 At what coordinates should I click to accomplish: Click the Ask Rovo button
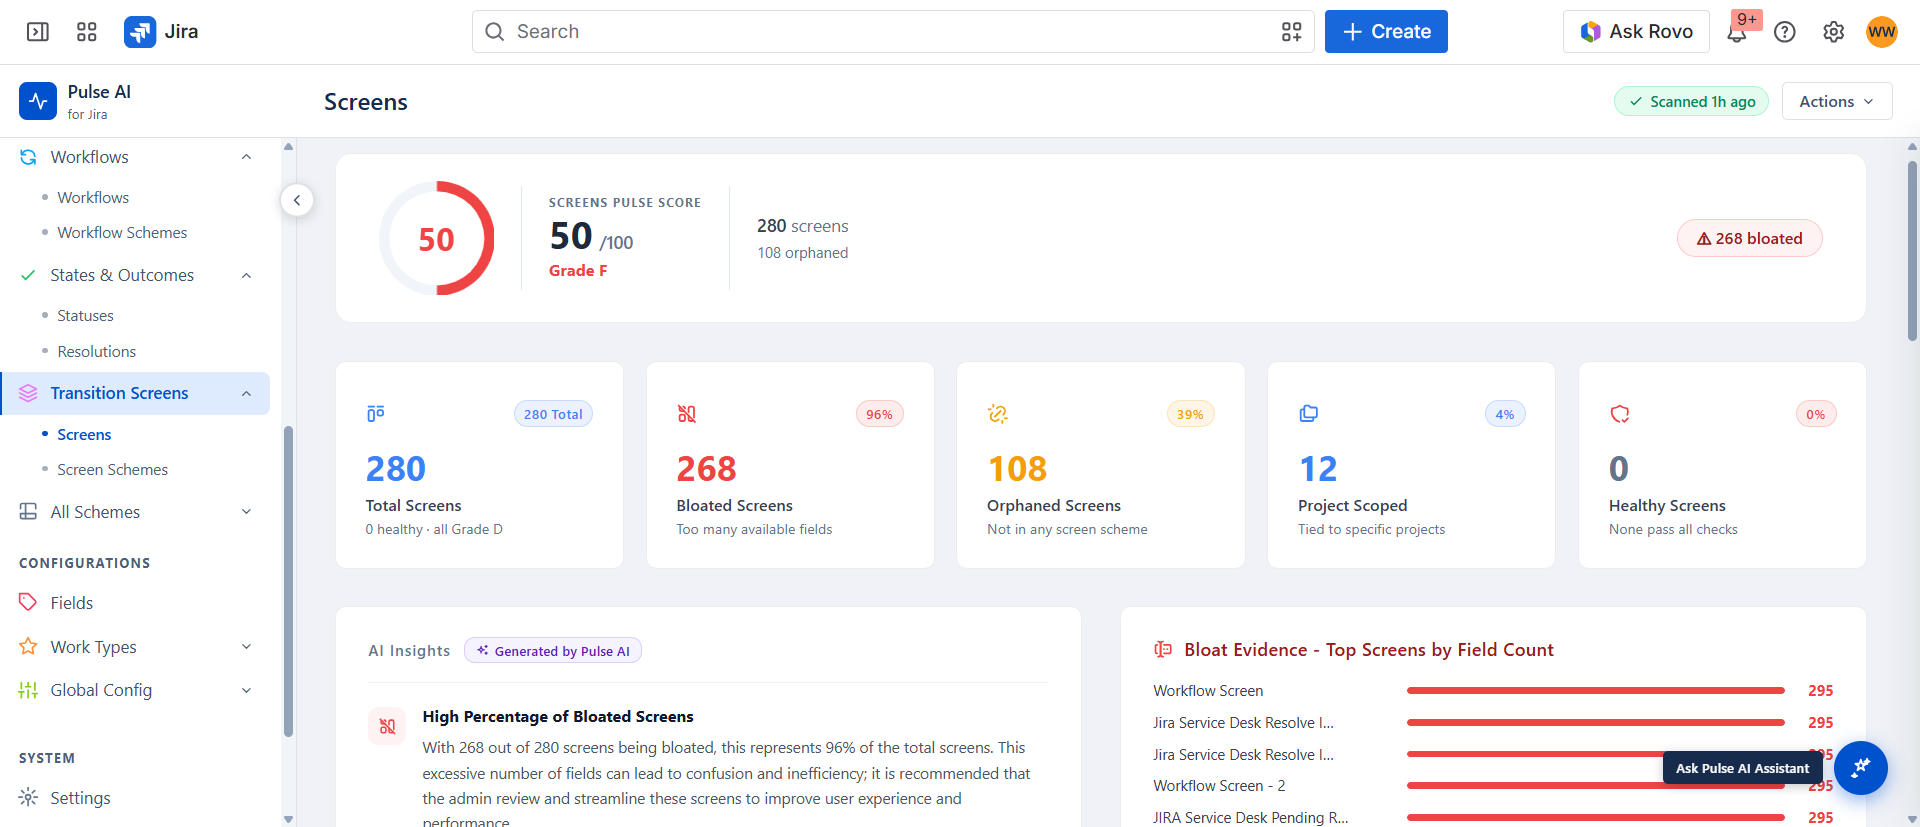coord(1636,32)
